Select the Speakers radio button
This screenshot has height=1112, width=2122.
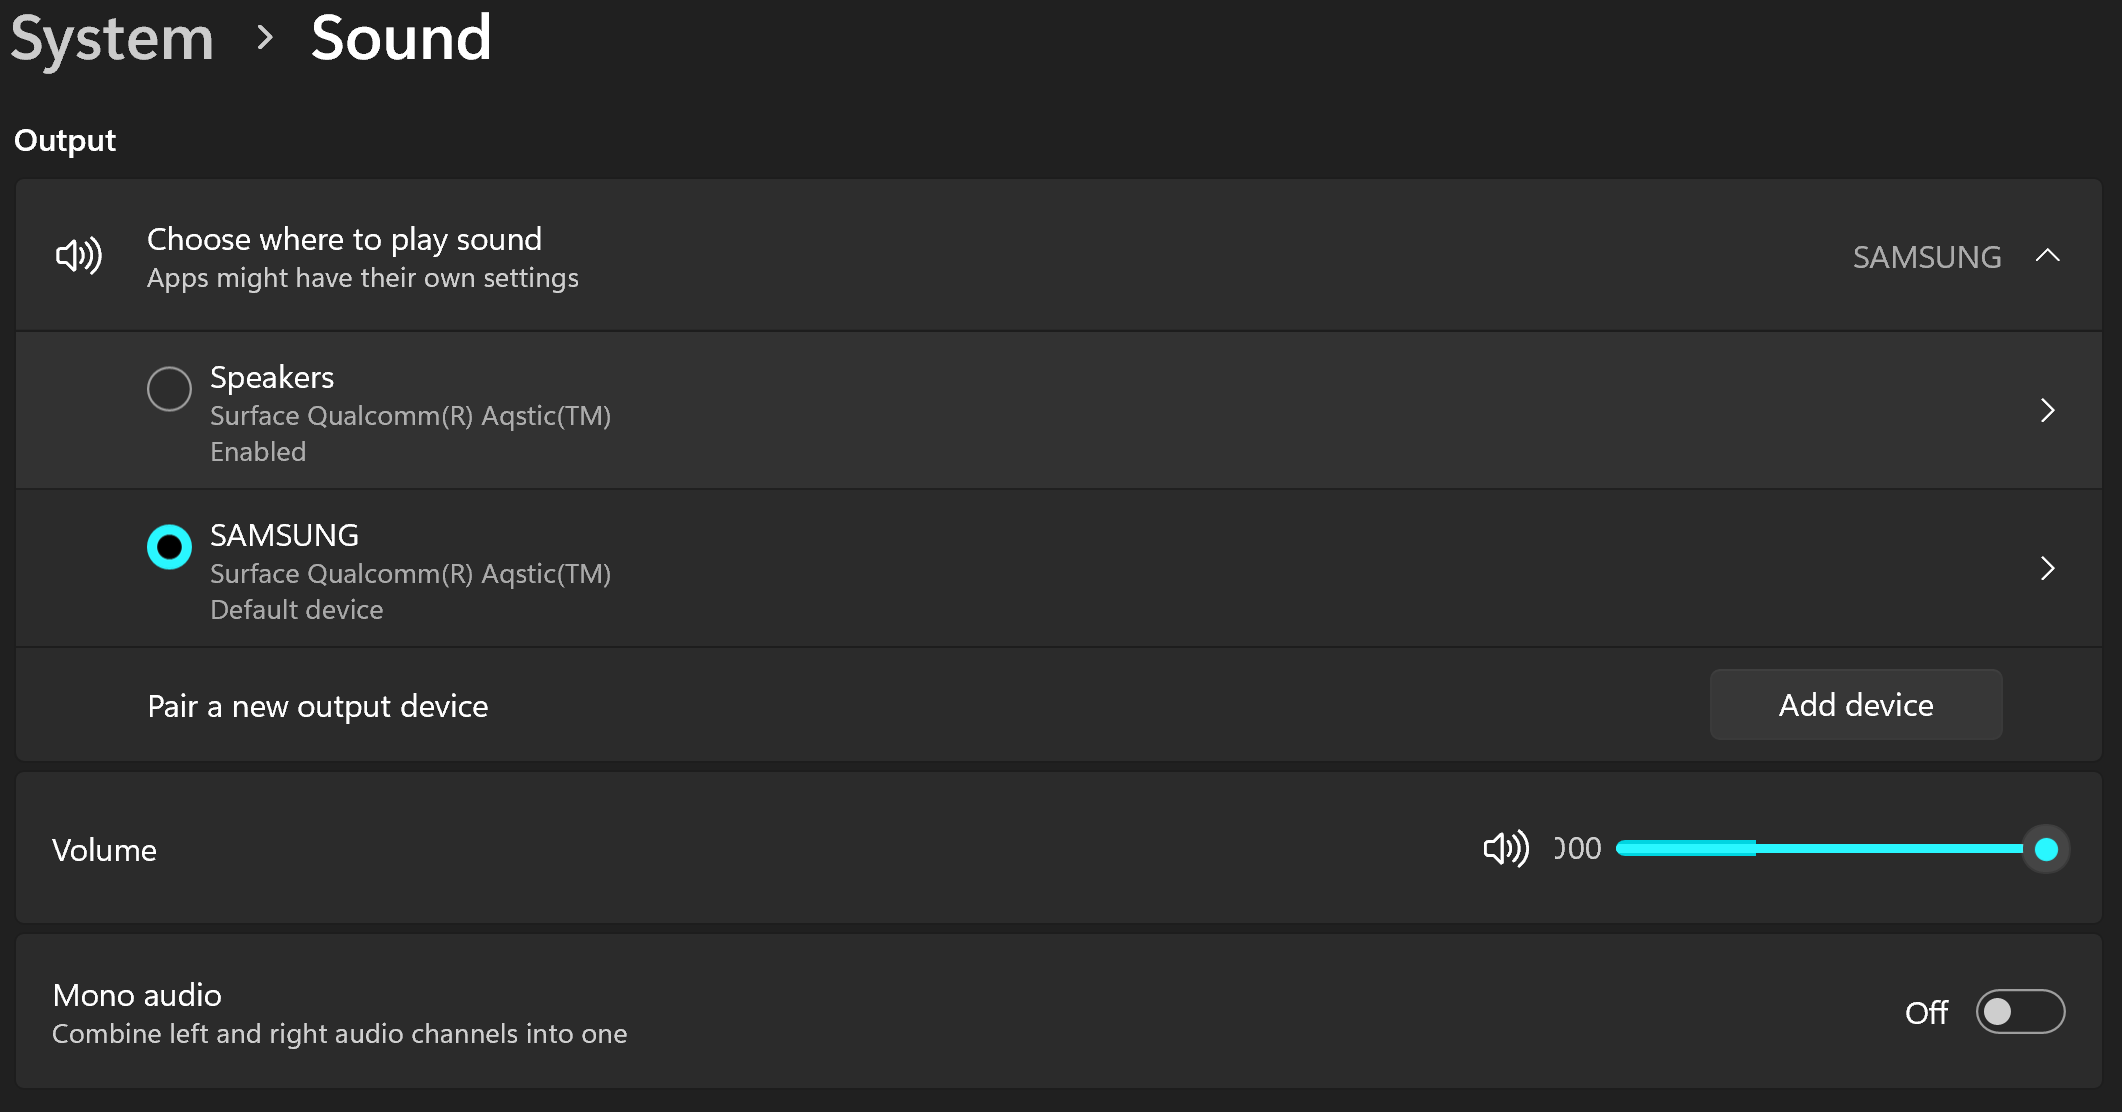coord(169,389)
